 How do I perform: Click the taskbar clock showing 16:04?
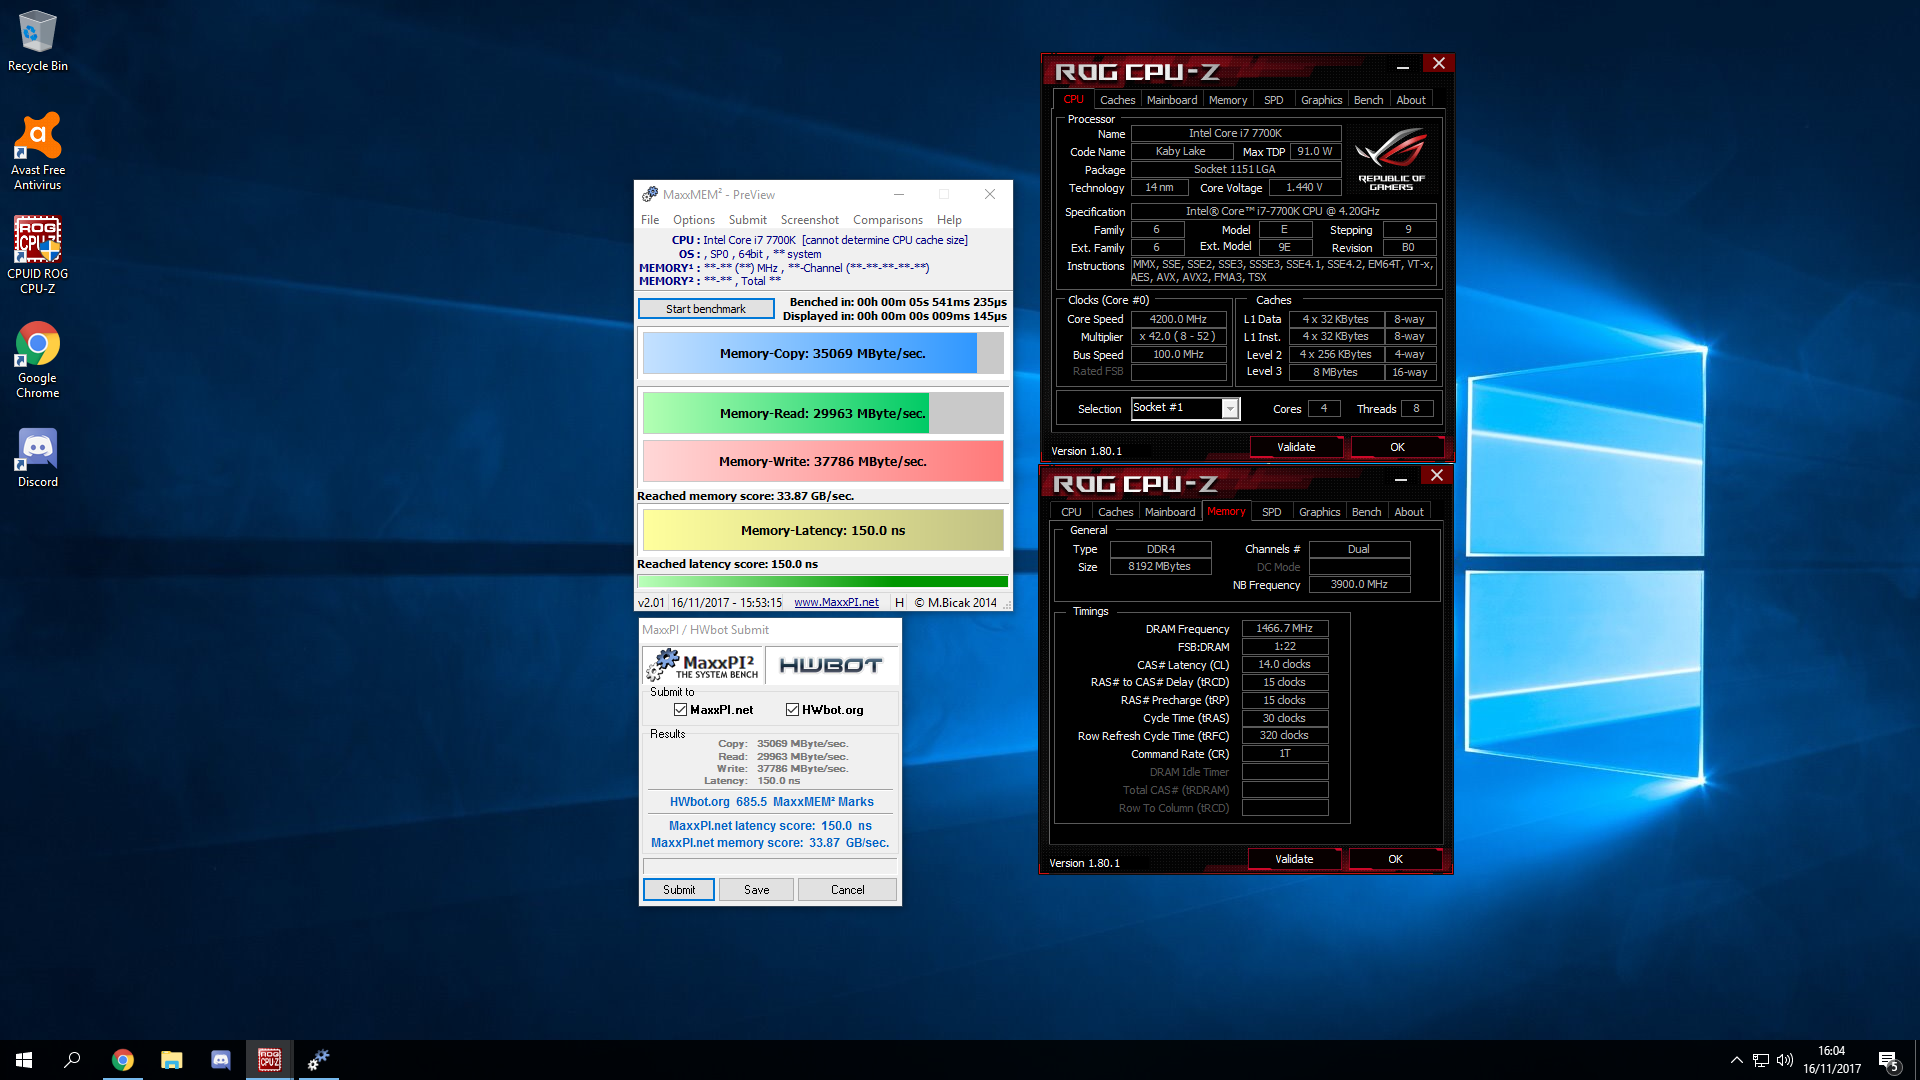(x=1832, y=1060)
